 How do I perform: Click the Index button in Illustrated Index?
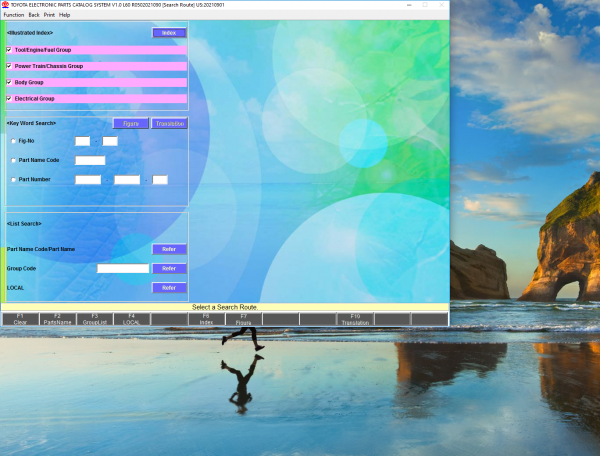tap(169, 33)
